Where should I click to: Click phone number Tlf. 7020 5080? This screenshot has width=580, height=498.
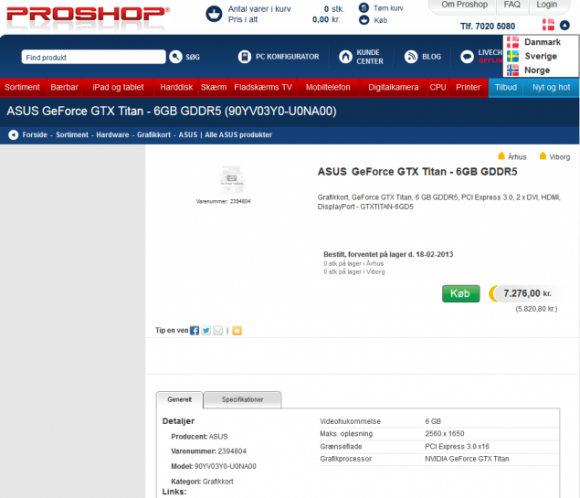pyautogui.click(x=488, y=26)
